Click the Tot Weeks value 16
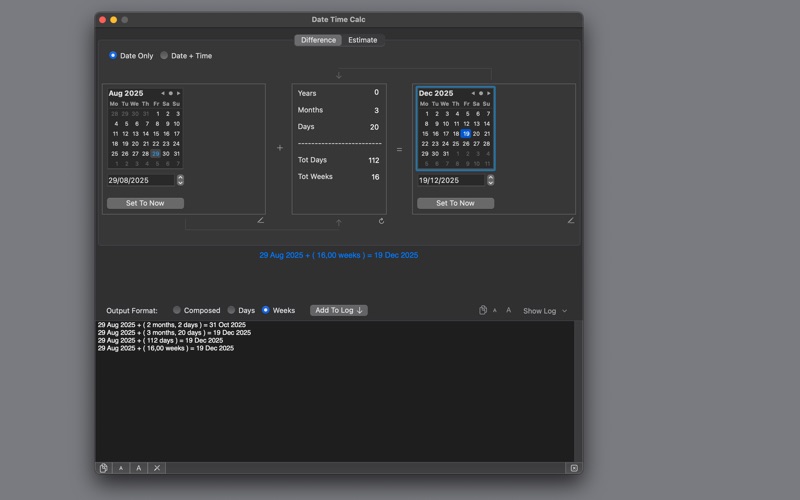The height and width of the screenshot is (500, 800). pyautogui.click(x=376, y=177)
